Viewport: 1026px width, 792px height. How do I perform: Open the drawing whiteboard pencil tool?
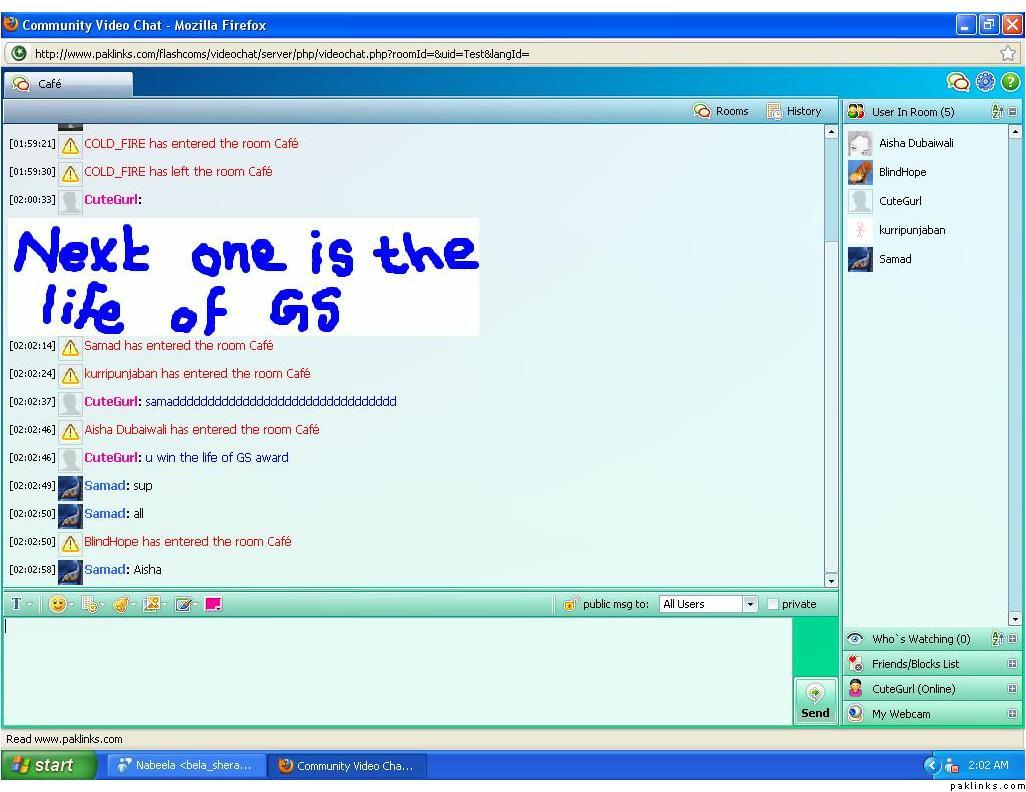pos(183,604)
